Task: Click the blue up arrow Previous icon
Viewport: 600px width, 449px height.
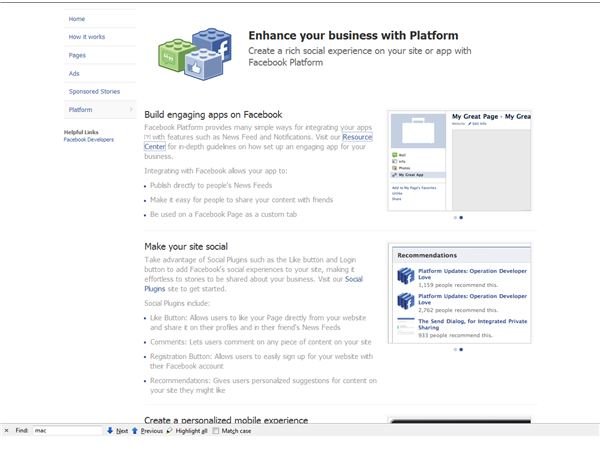Action: coord(135,431)
